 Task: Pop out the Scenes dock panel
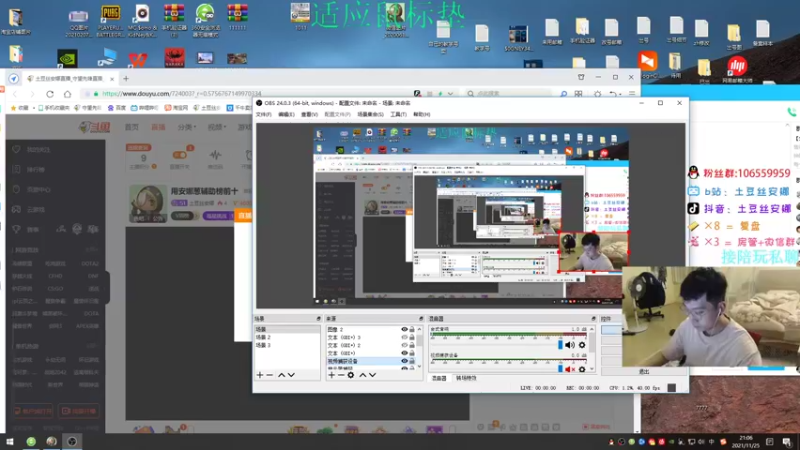point(318,318)
